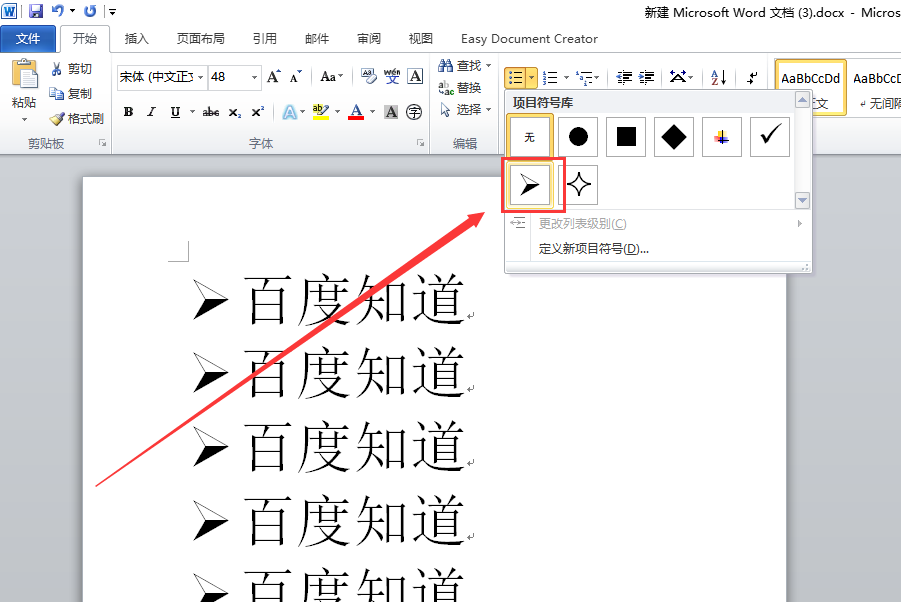Click the Clear Formatting icon

click(368, 76)
